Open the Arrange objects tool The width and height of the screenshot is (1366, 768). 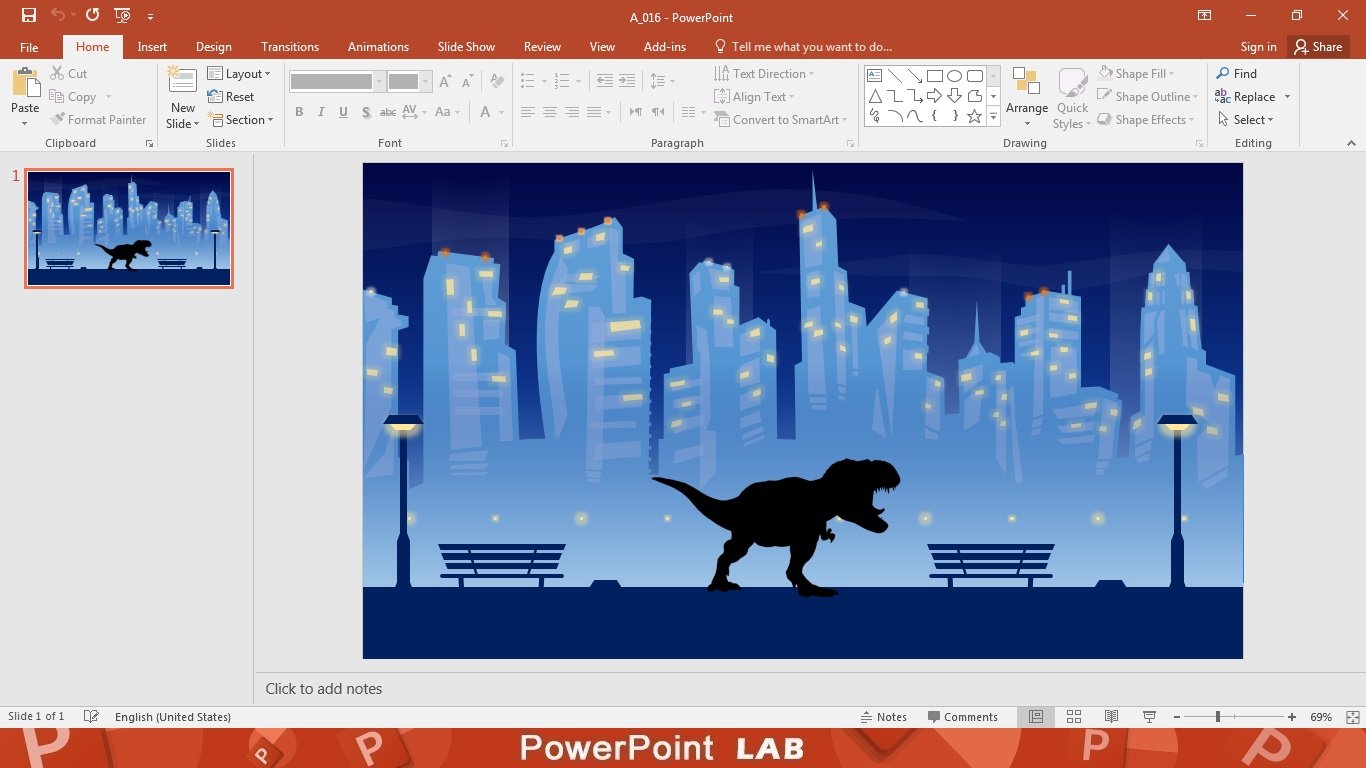tap(1027, 98)
